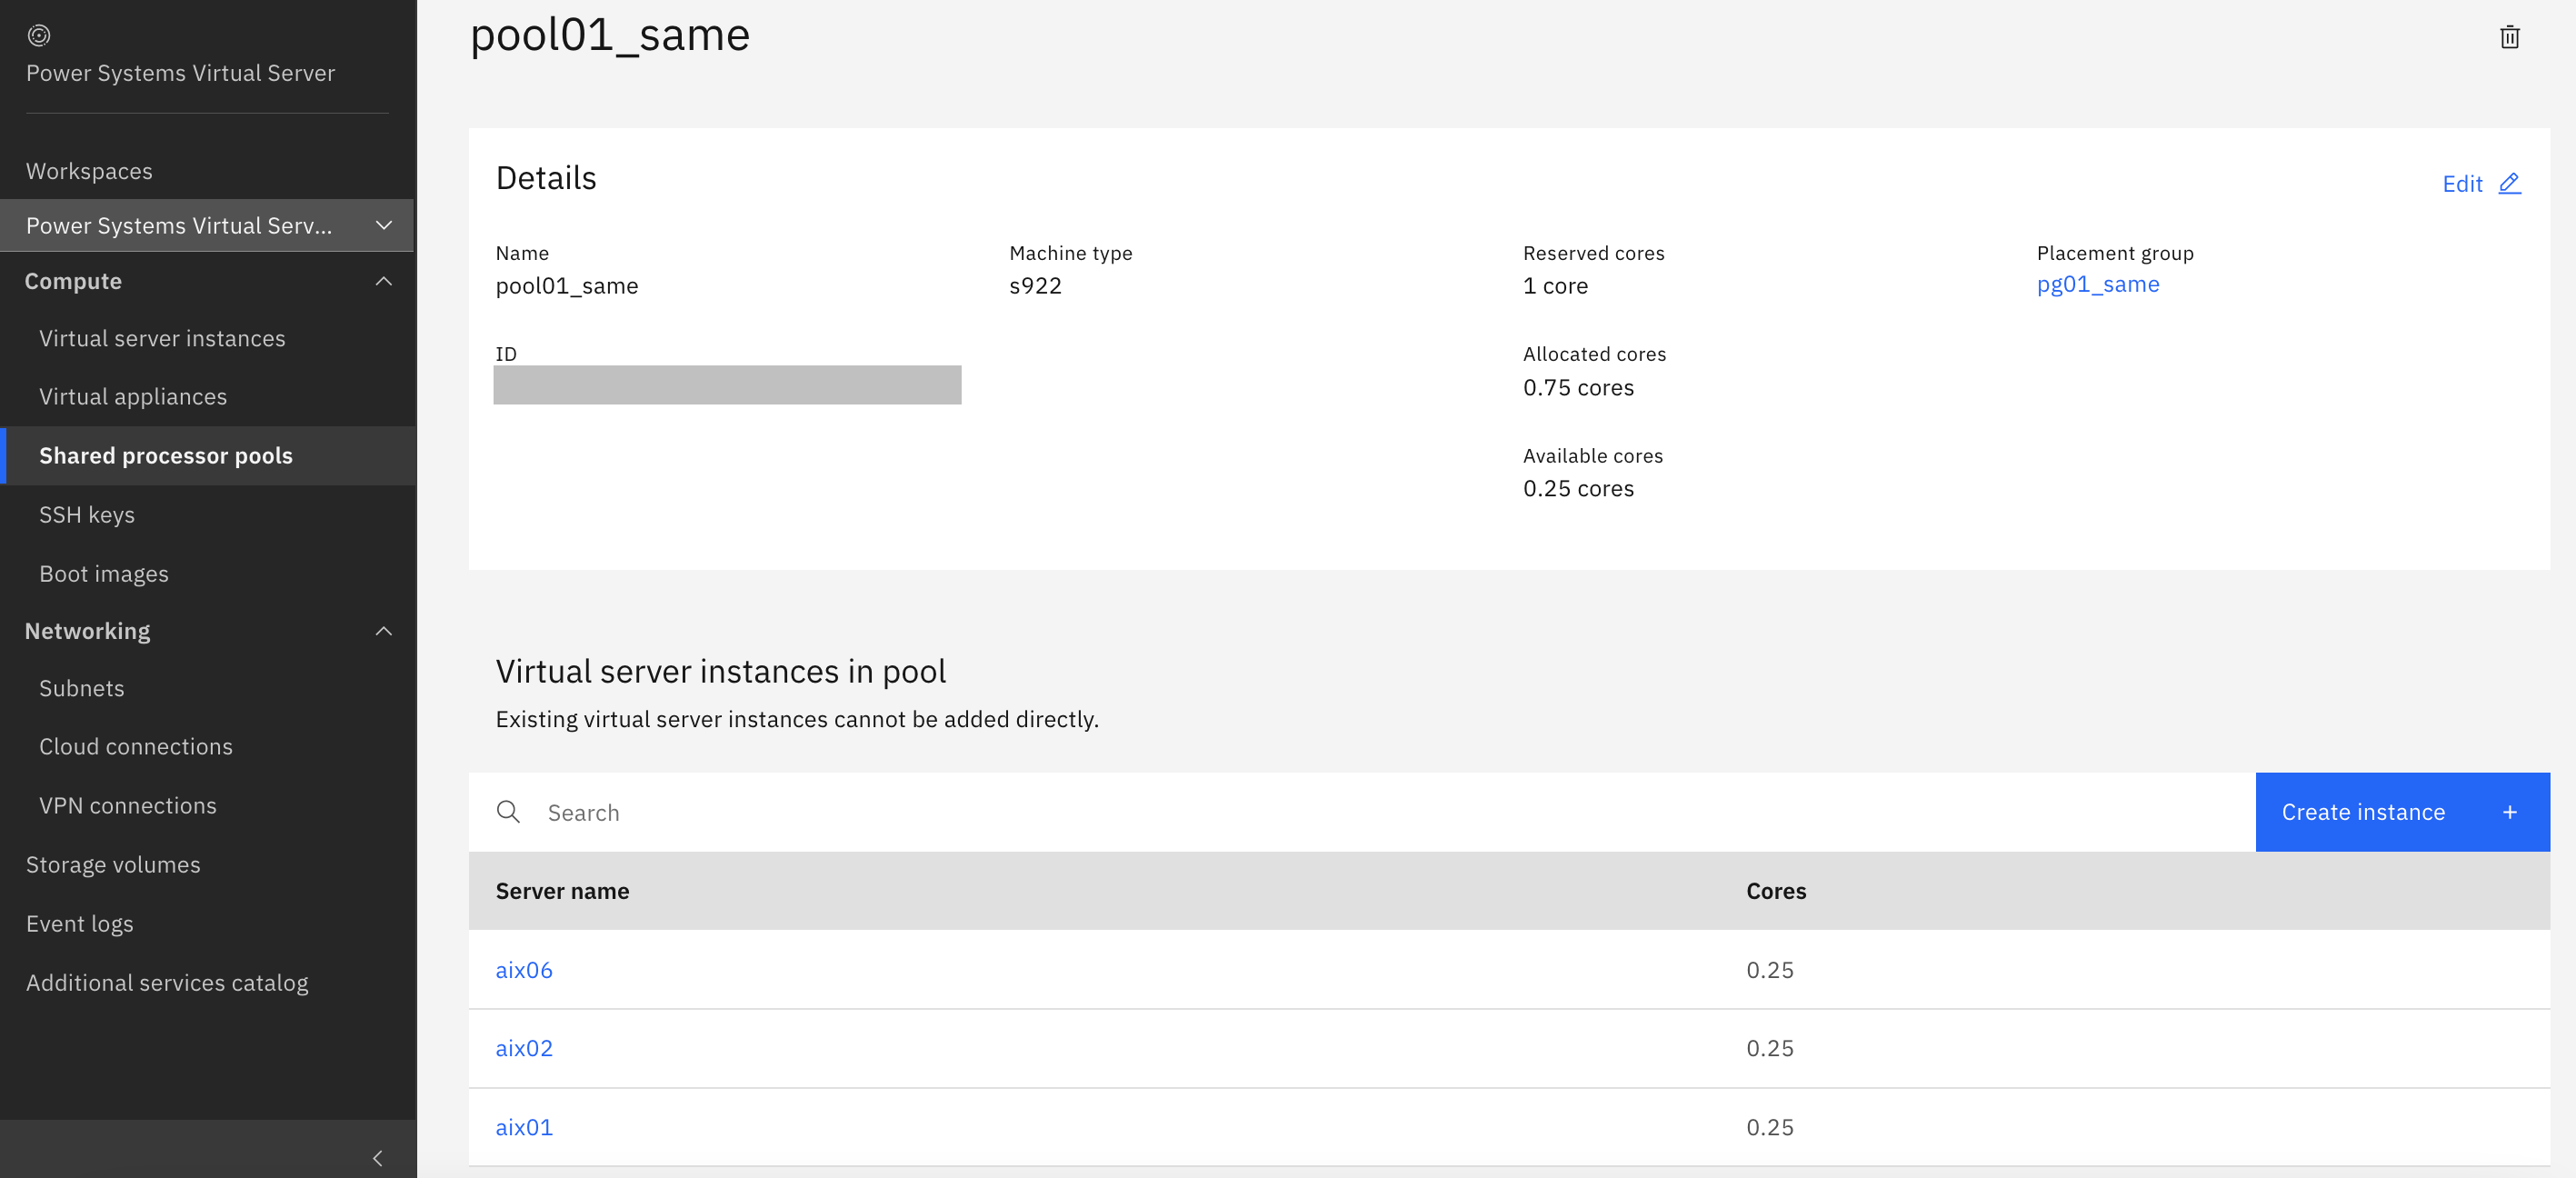Collapse the Networking section
The width and height of the screenshot is (2576, 1178).
coord(383,631)
